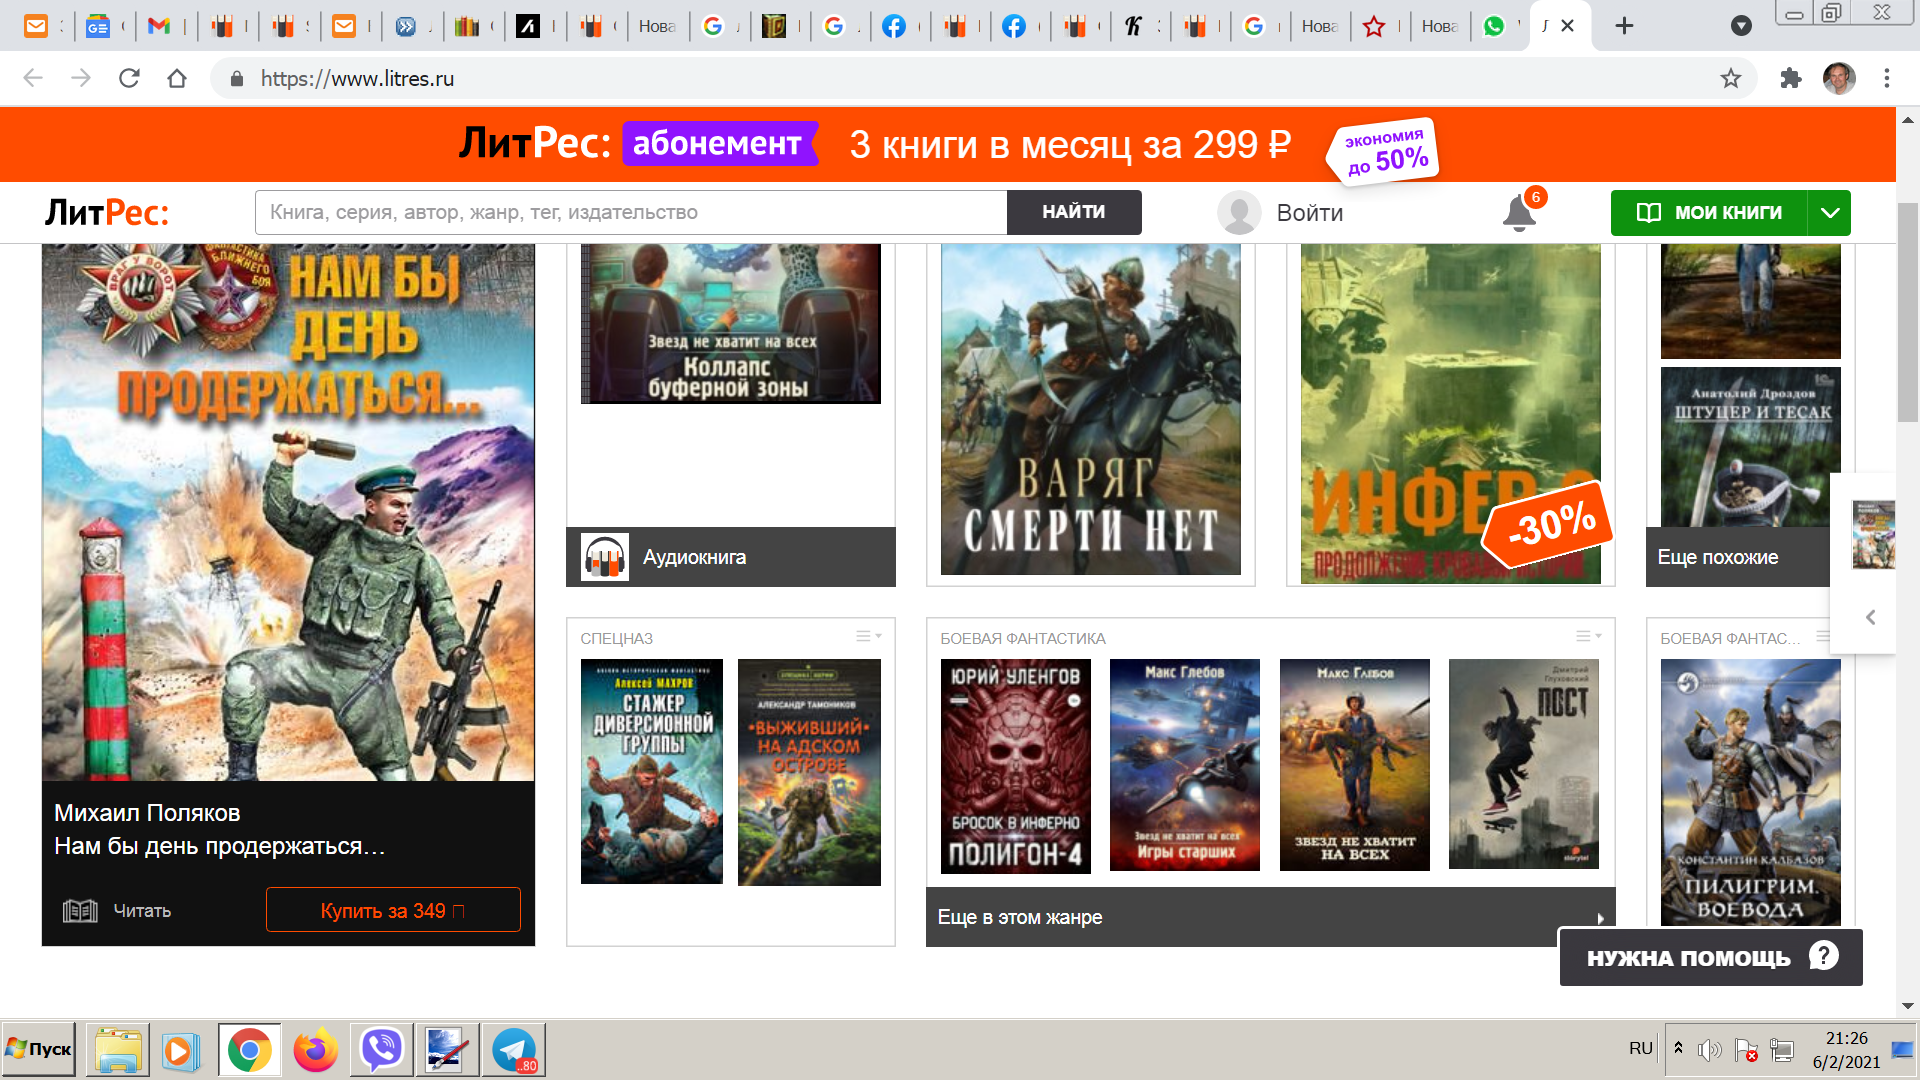Open Windows Explorer folder from taskbar
Image resolution: width=1920 pixels, height=1080 pixels.
118,1050
